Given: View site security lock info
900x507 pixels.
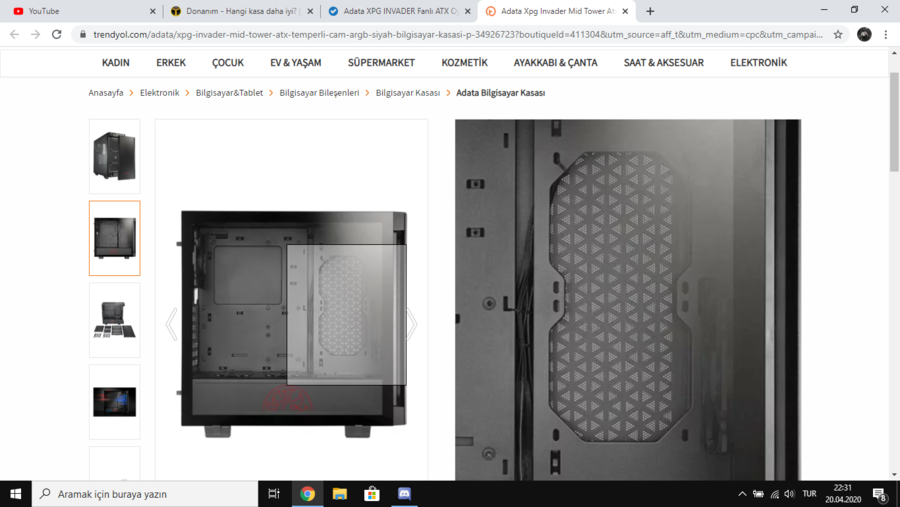Looking at the screenshot, I should [83, 34].
